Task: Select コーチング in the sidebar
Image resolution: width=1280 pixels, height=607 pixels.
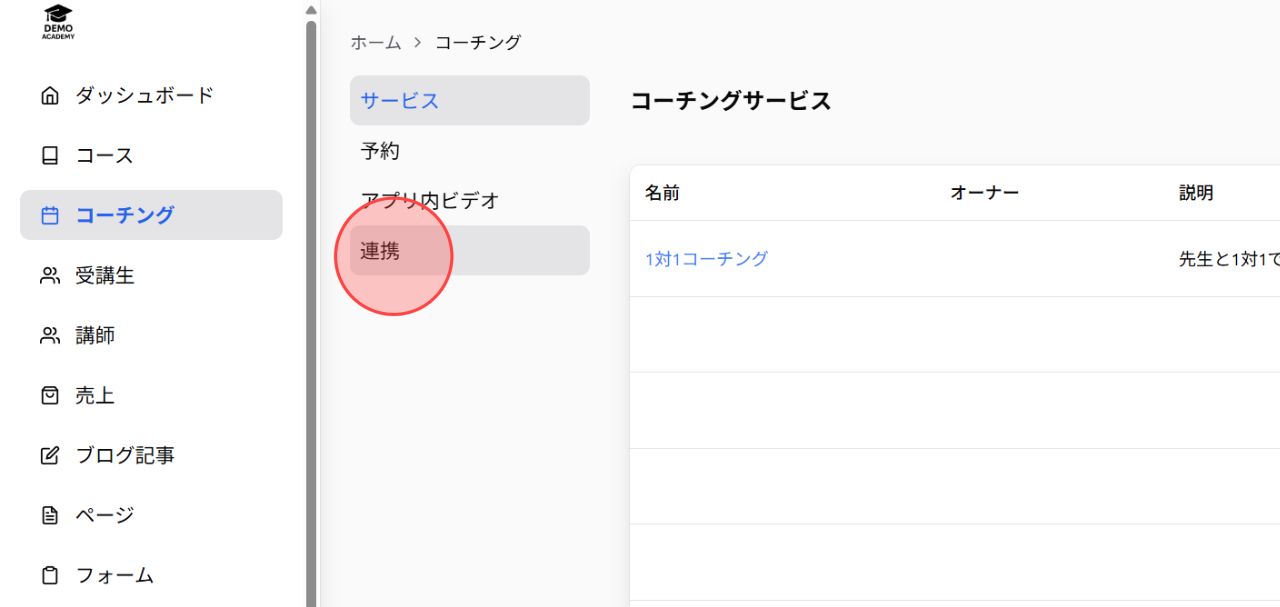Action: 151,215
